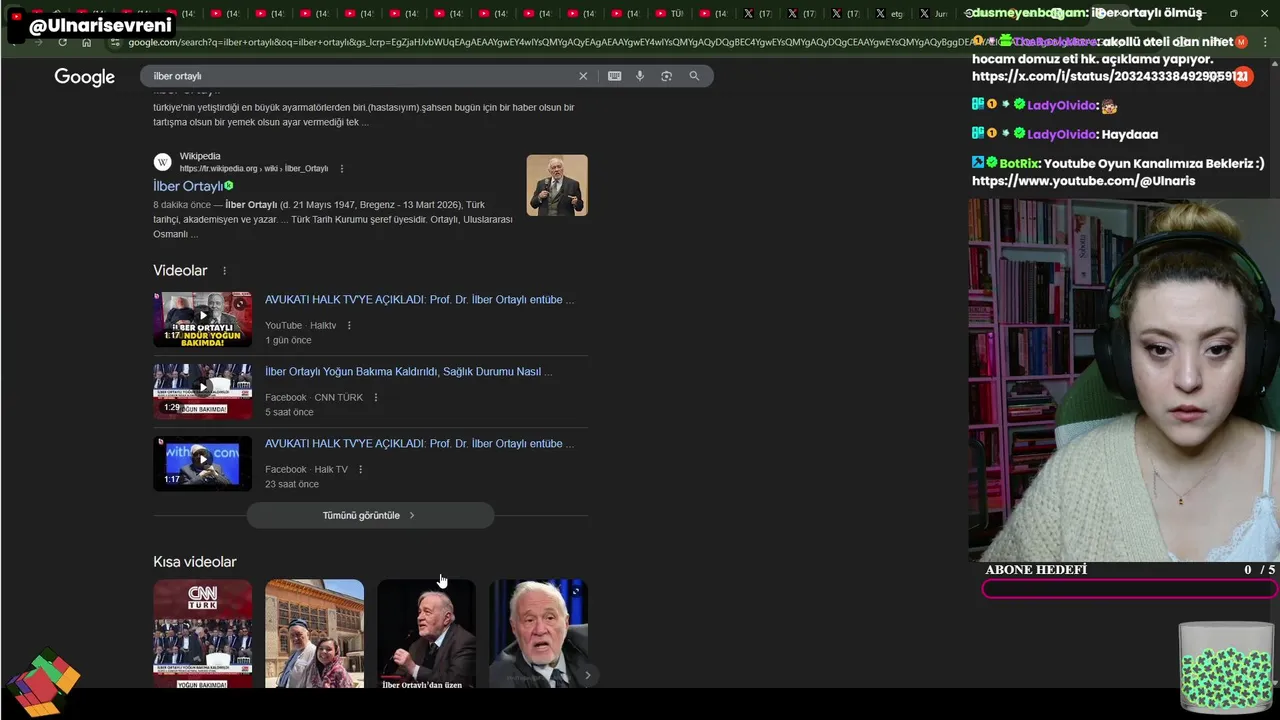Click the browser home button
The width and height of the screenshot is (1280, 720).
(x=86, y=42)
